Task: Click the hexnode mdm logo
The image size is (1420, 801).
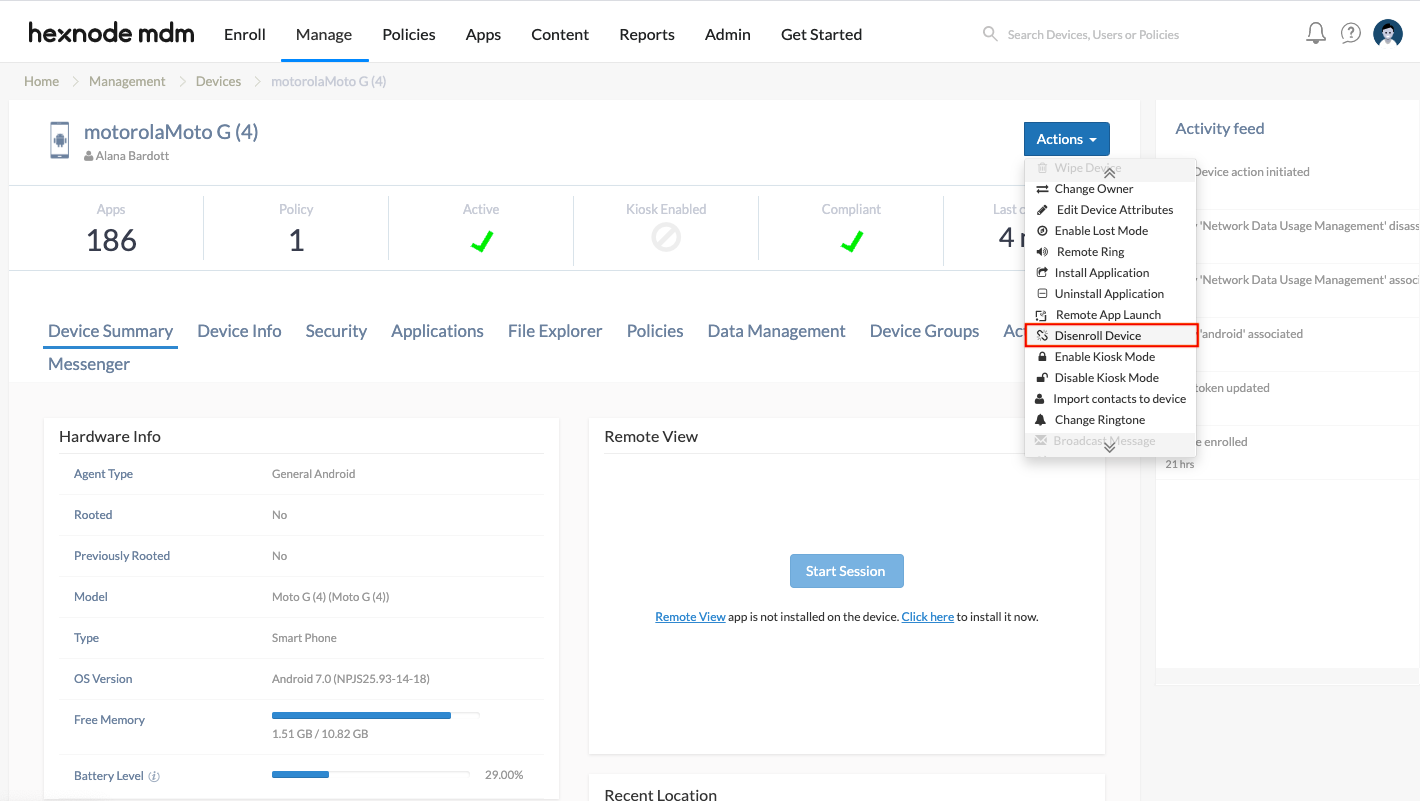Action: pyautogui.click(x=111, y=34)
